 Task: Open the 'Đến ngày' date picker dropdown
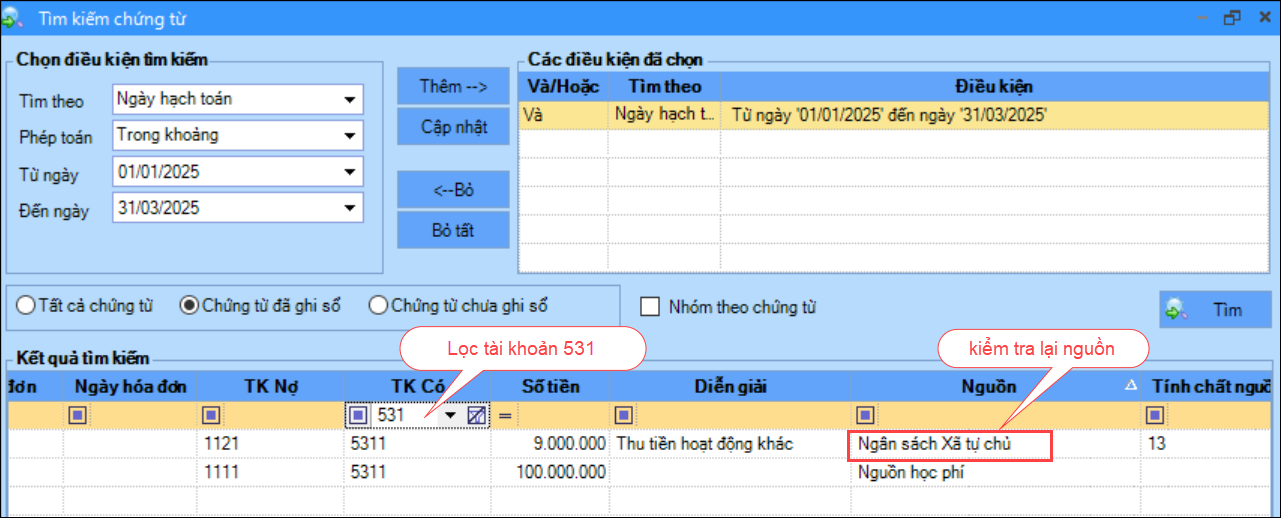click(x=350, y=208)
